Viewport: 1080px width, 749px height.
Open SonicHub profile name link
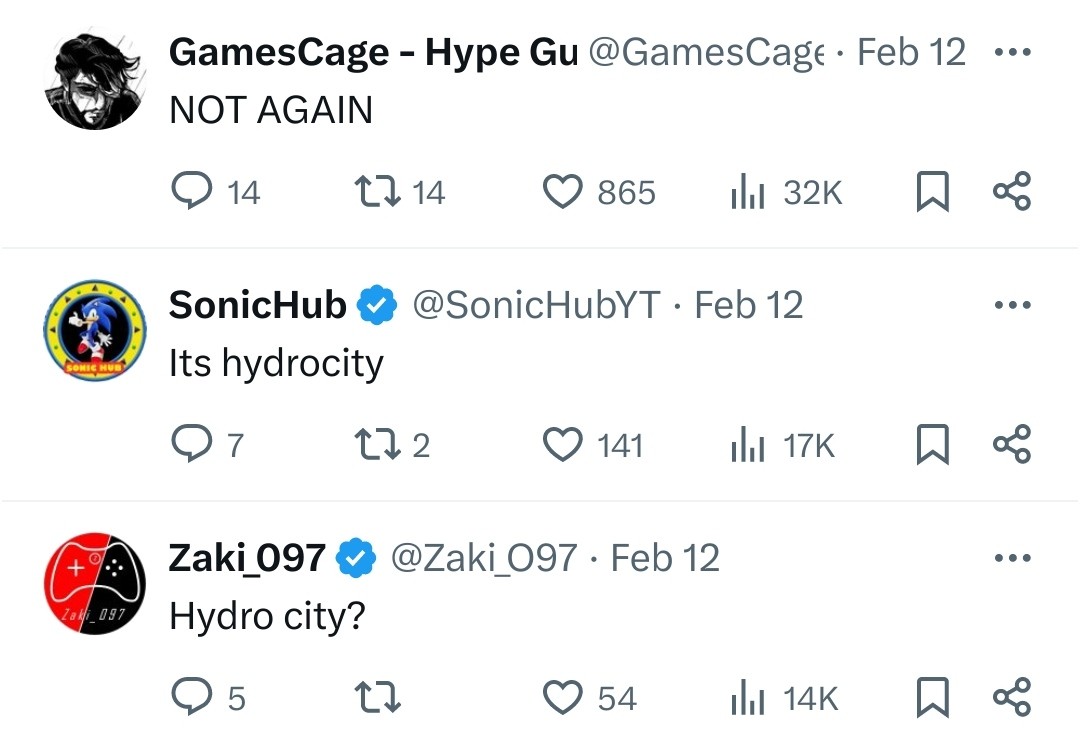click(257, 305)
